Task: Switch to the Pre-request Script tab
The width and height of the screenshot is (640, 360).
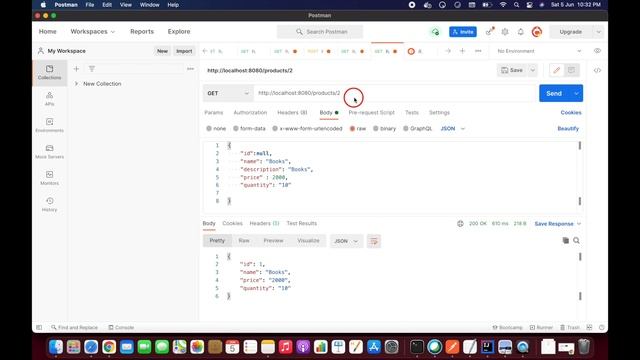Action: pyautogui.click(x=371, y=113)
